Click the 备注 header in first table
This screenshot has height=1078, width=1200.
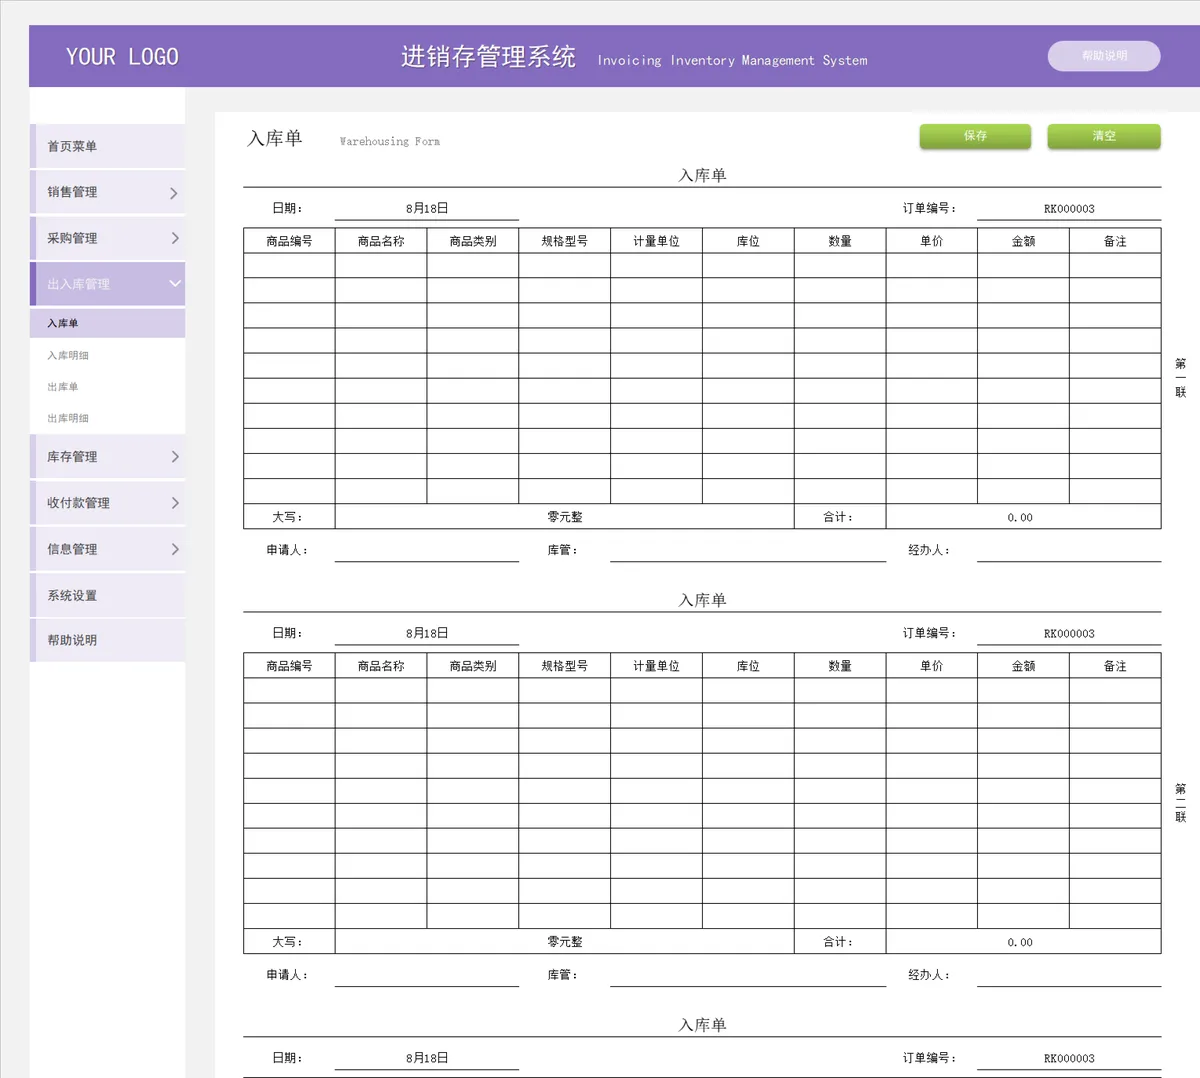1115,241
